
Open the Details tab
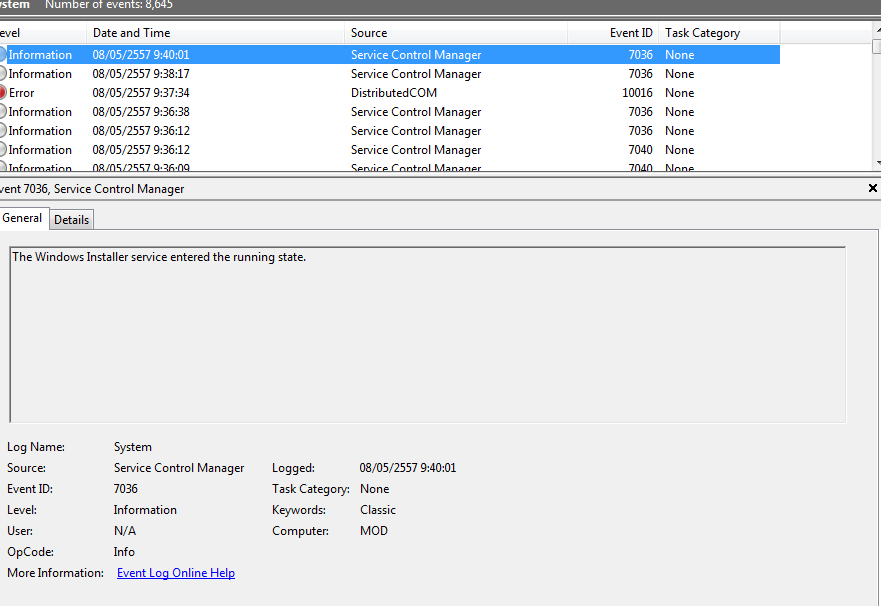pos(71,219)
